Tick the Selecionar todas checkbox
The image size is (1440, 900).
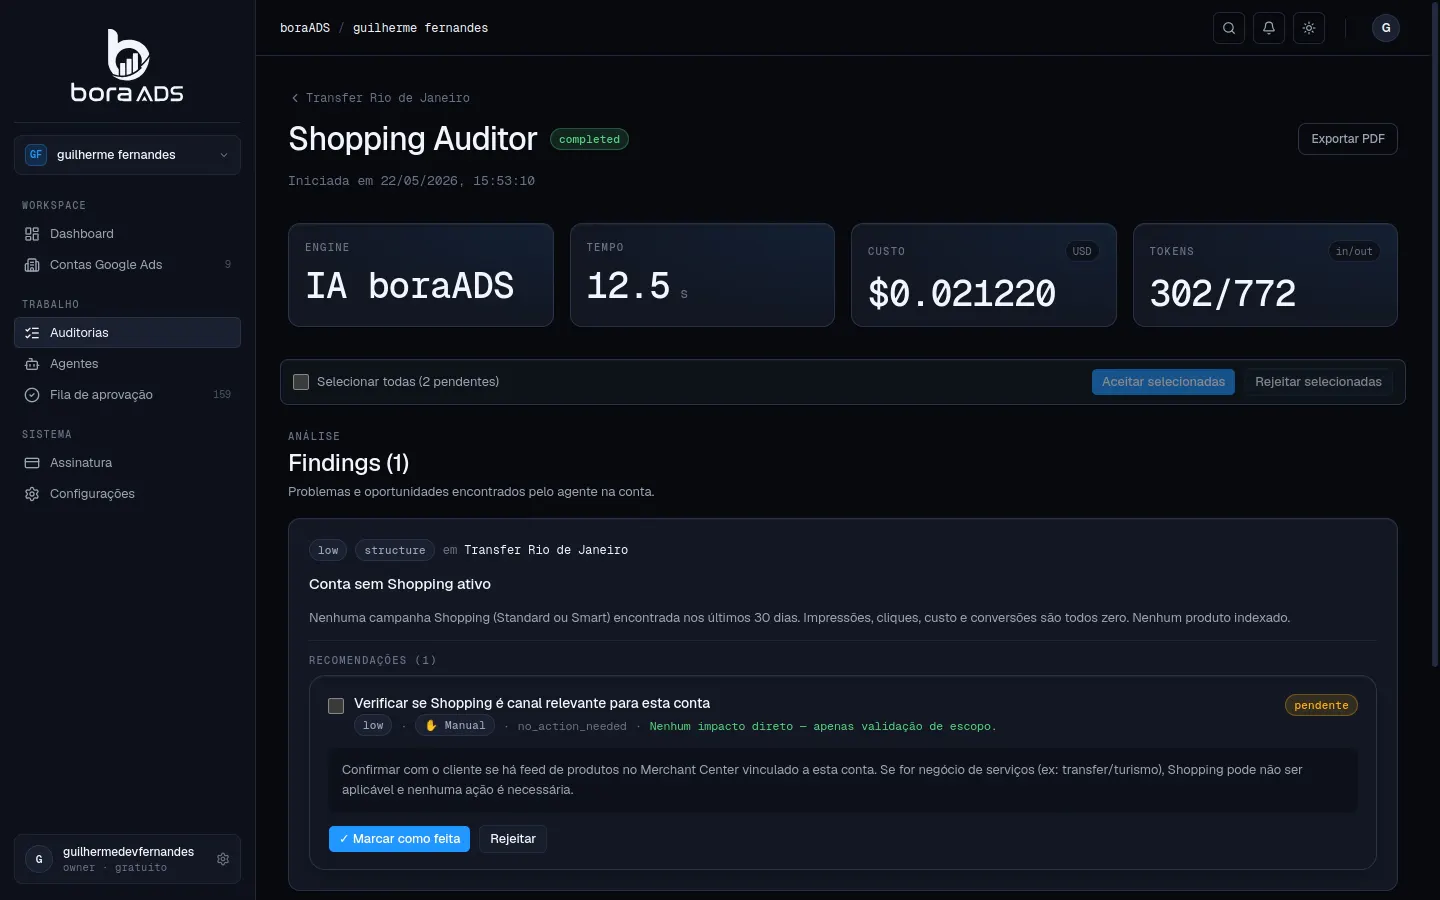(x=301, y=382)
